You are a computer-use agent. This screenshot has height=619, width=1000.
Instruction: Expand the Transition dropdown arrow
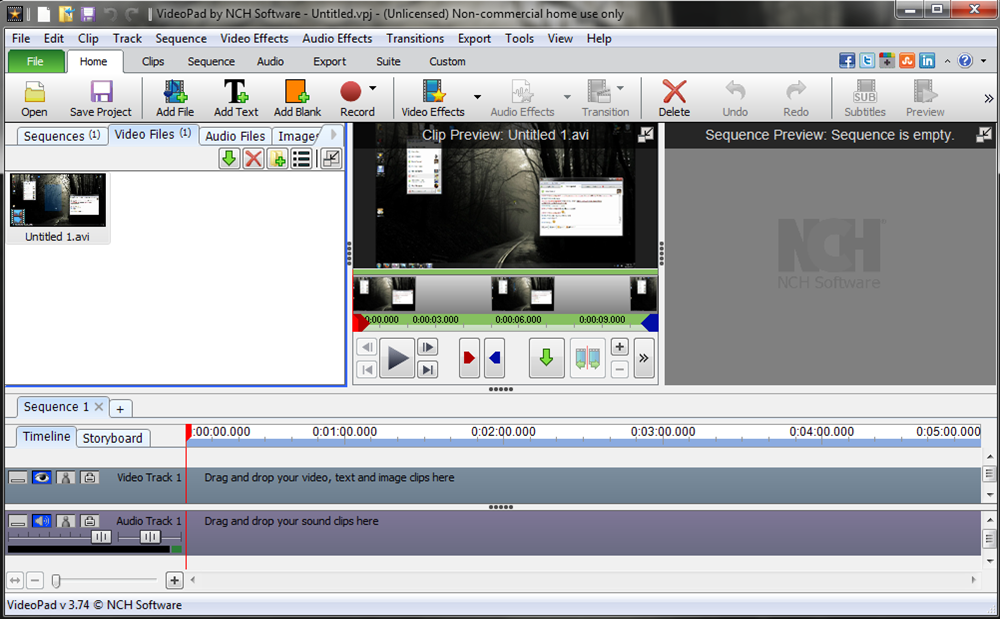pos(620,89)
